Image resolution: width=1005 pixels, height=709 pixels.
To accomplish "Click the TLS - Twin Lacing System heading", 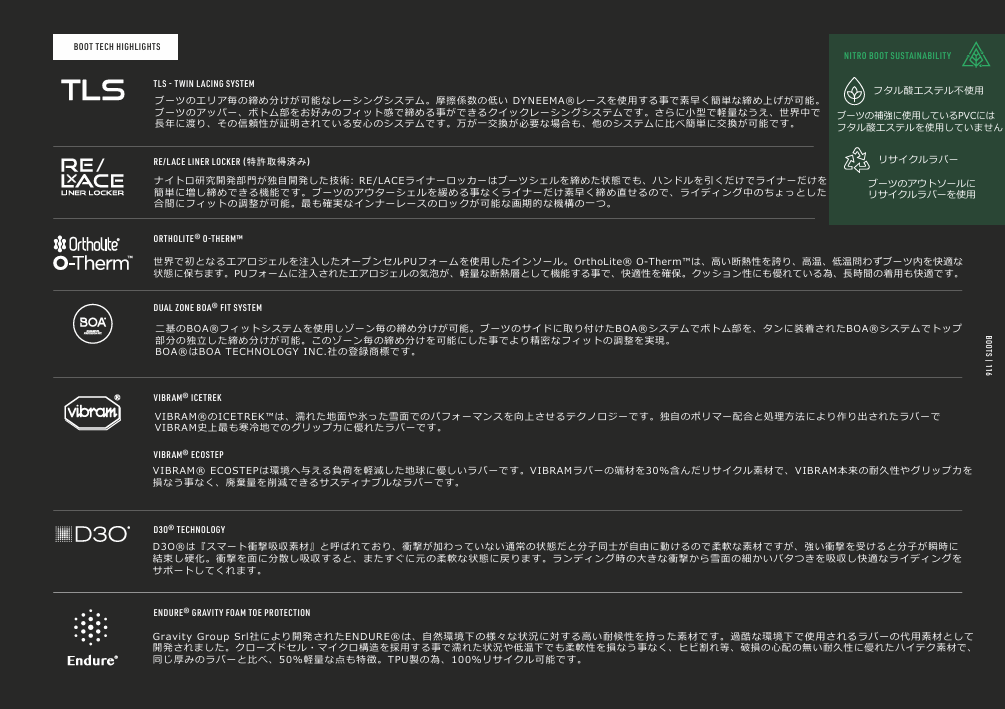I will point(204,84).
